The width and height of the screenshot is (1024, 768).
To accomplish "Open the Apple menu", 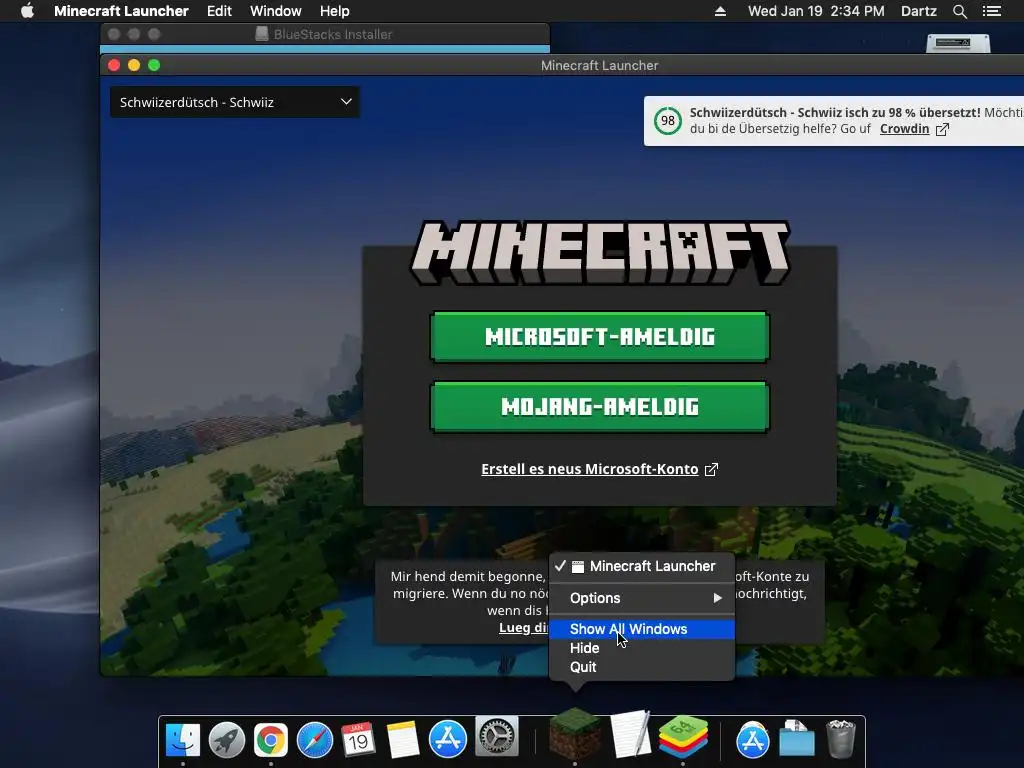I will [27, 11].
